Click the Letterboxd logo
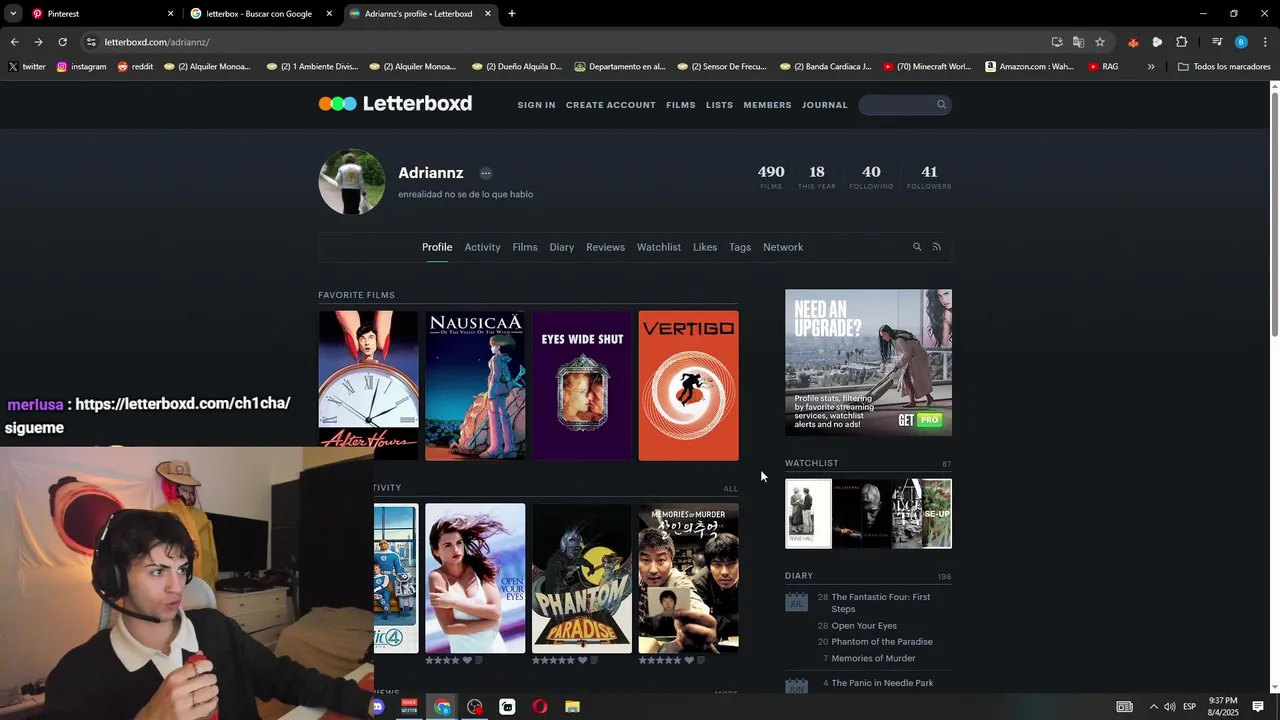The image size is (1280, 720). coord(395,104)
